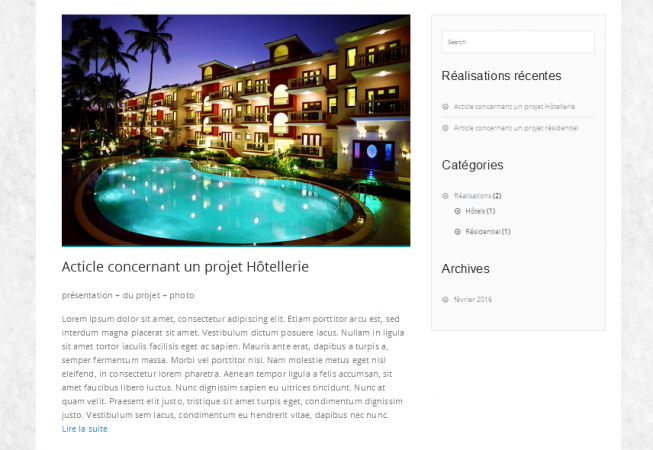Open the Réalisations (2) category
Viewport: 653px width, 450px height.
click(x=477, y=196)
